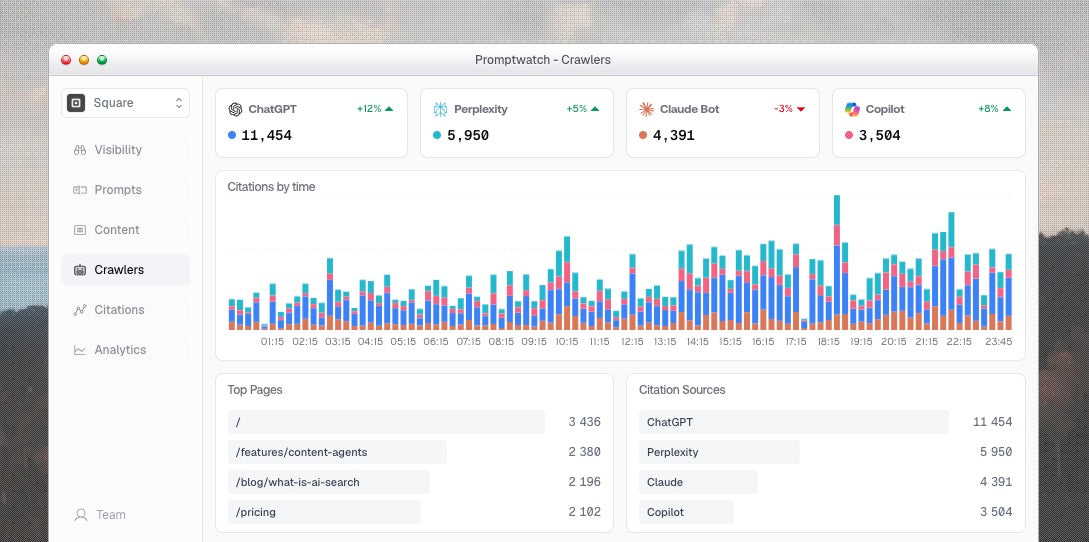The height and width of the screenshot is (542, 1089).
Task: Click the red down arrow beside -3%
Action: 801,109
